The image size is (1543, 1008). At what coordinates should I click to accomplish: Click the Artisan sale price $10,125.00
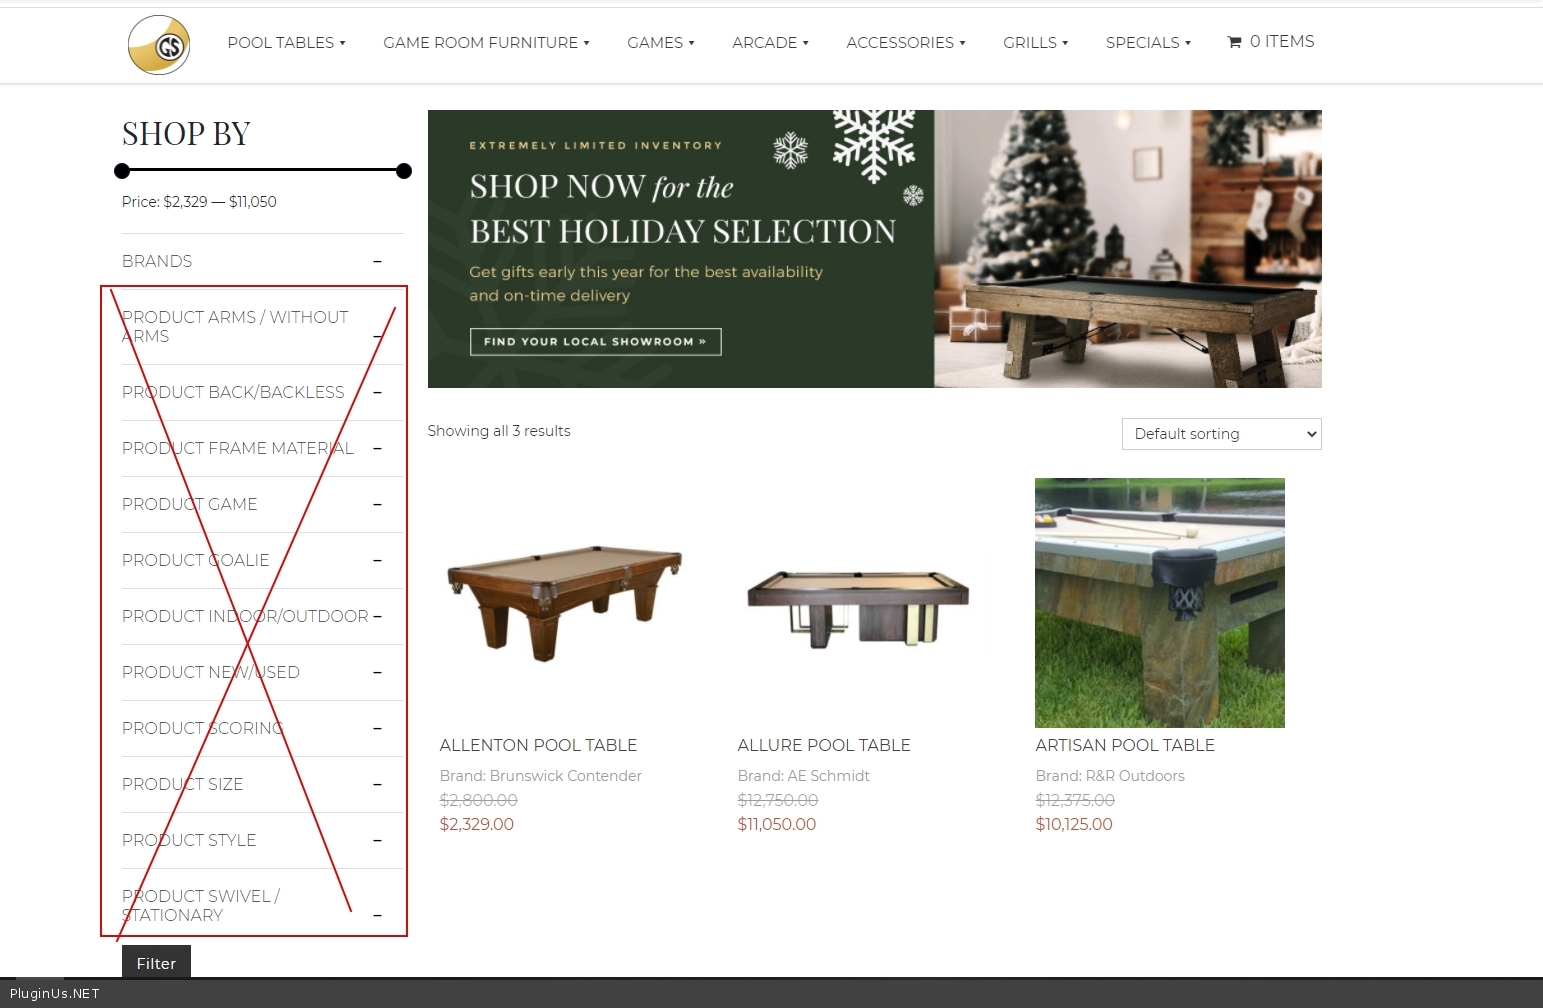(x=1074, y=825)
